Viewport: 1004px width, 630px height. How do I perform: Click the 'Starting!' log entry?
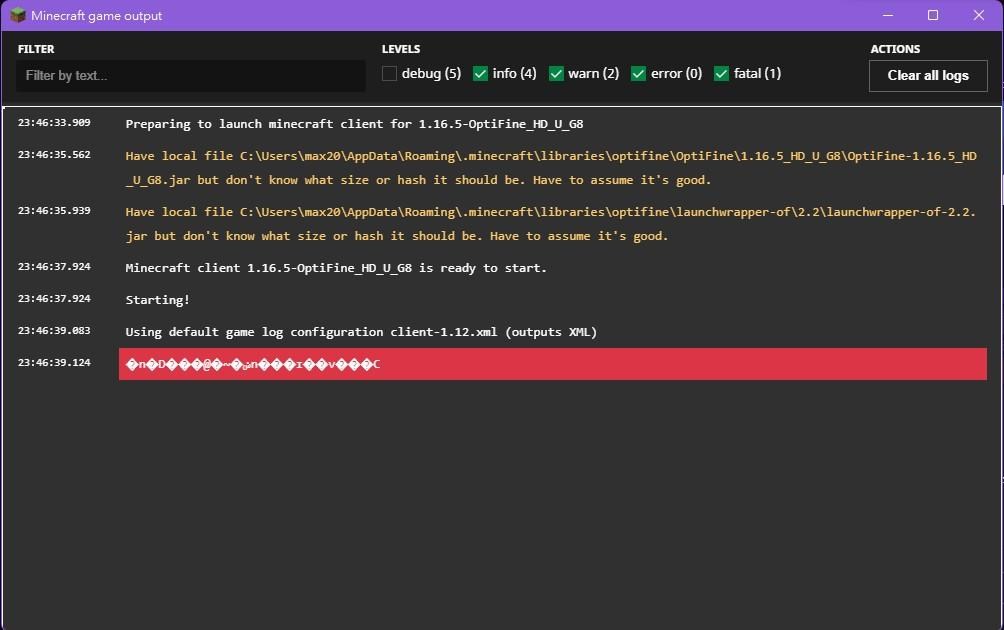pyautogui.click(x=158, y=300)
